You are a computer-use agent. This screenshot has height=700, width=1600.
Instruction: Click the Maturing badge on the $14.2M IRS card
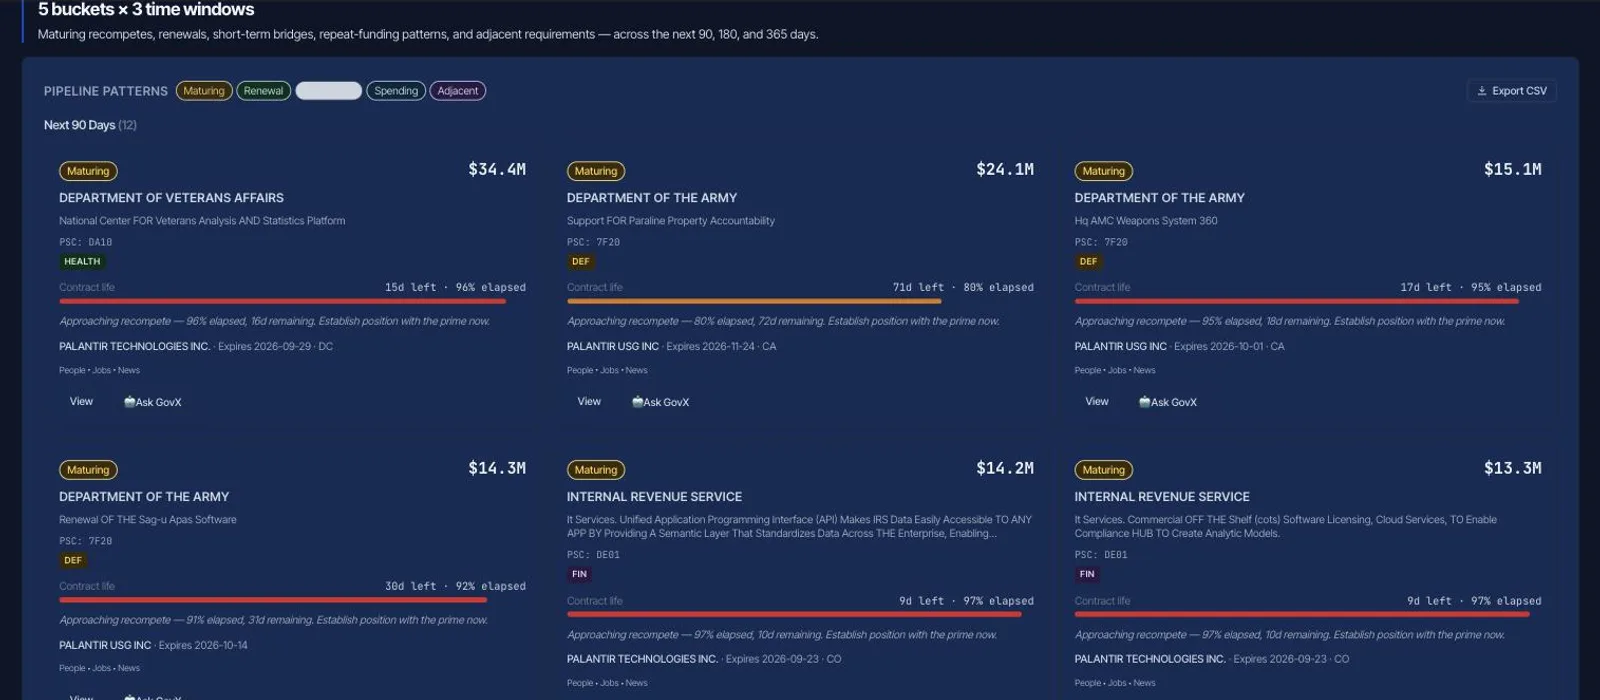pyautogui.click(x=596, y=470)
